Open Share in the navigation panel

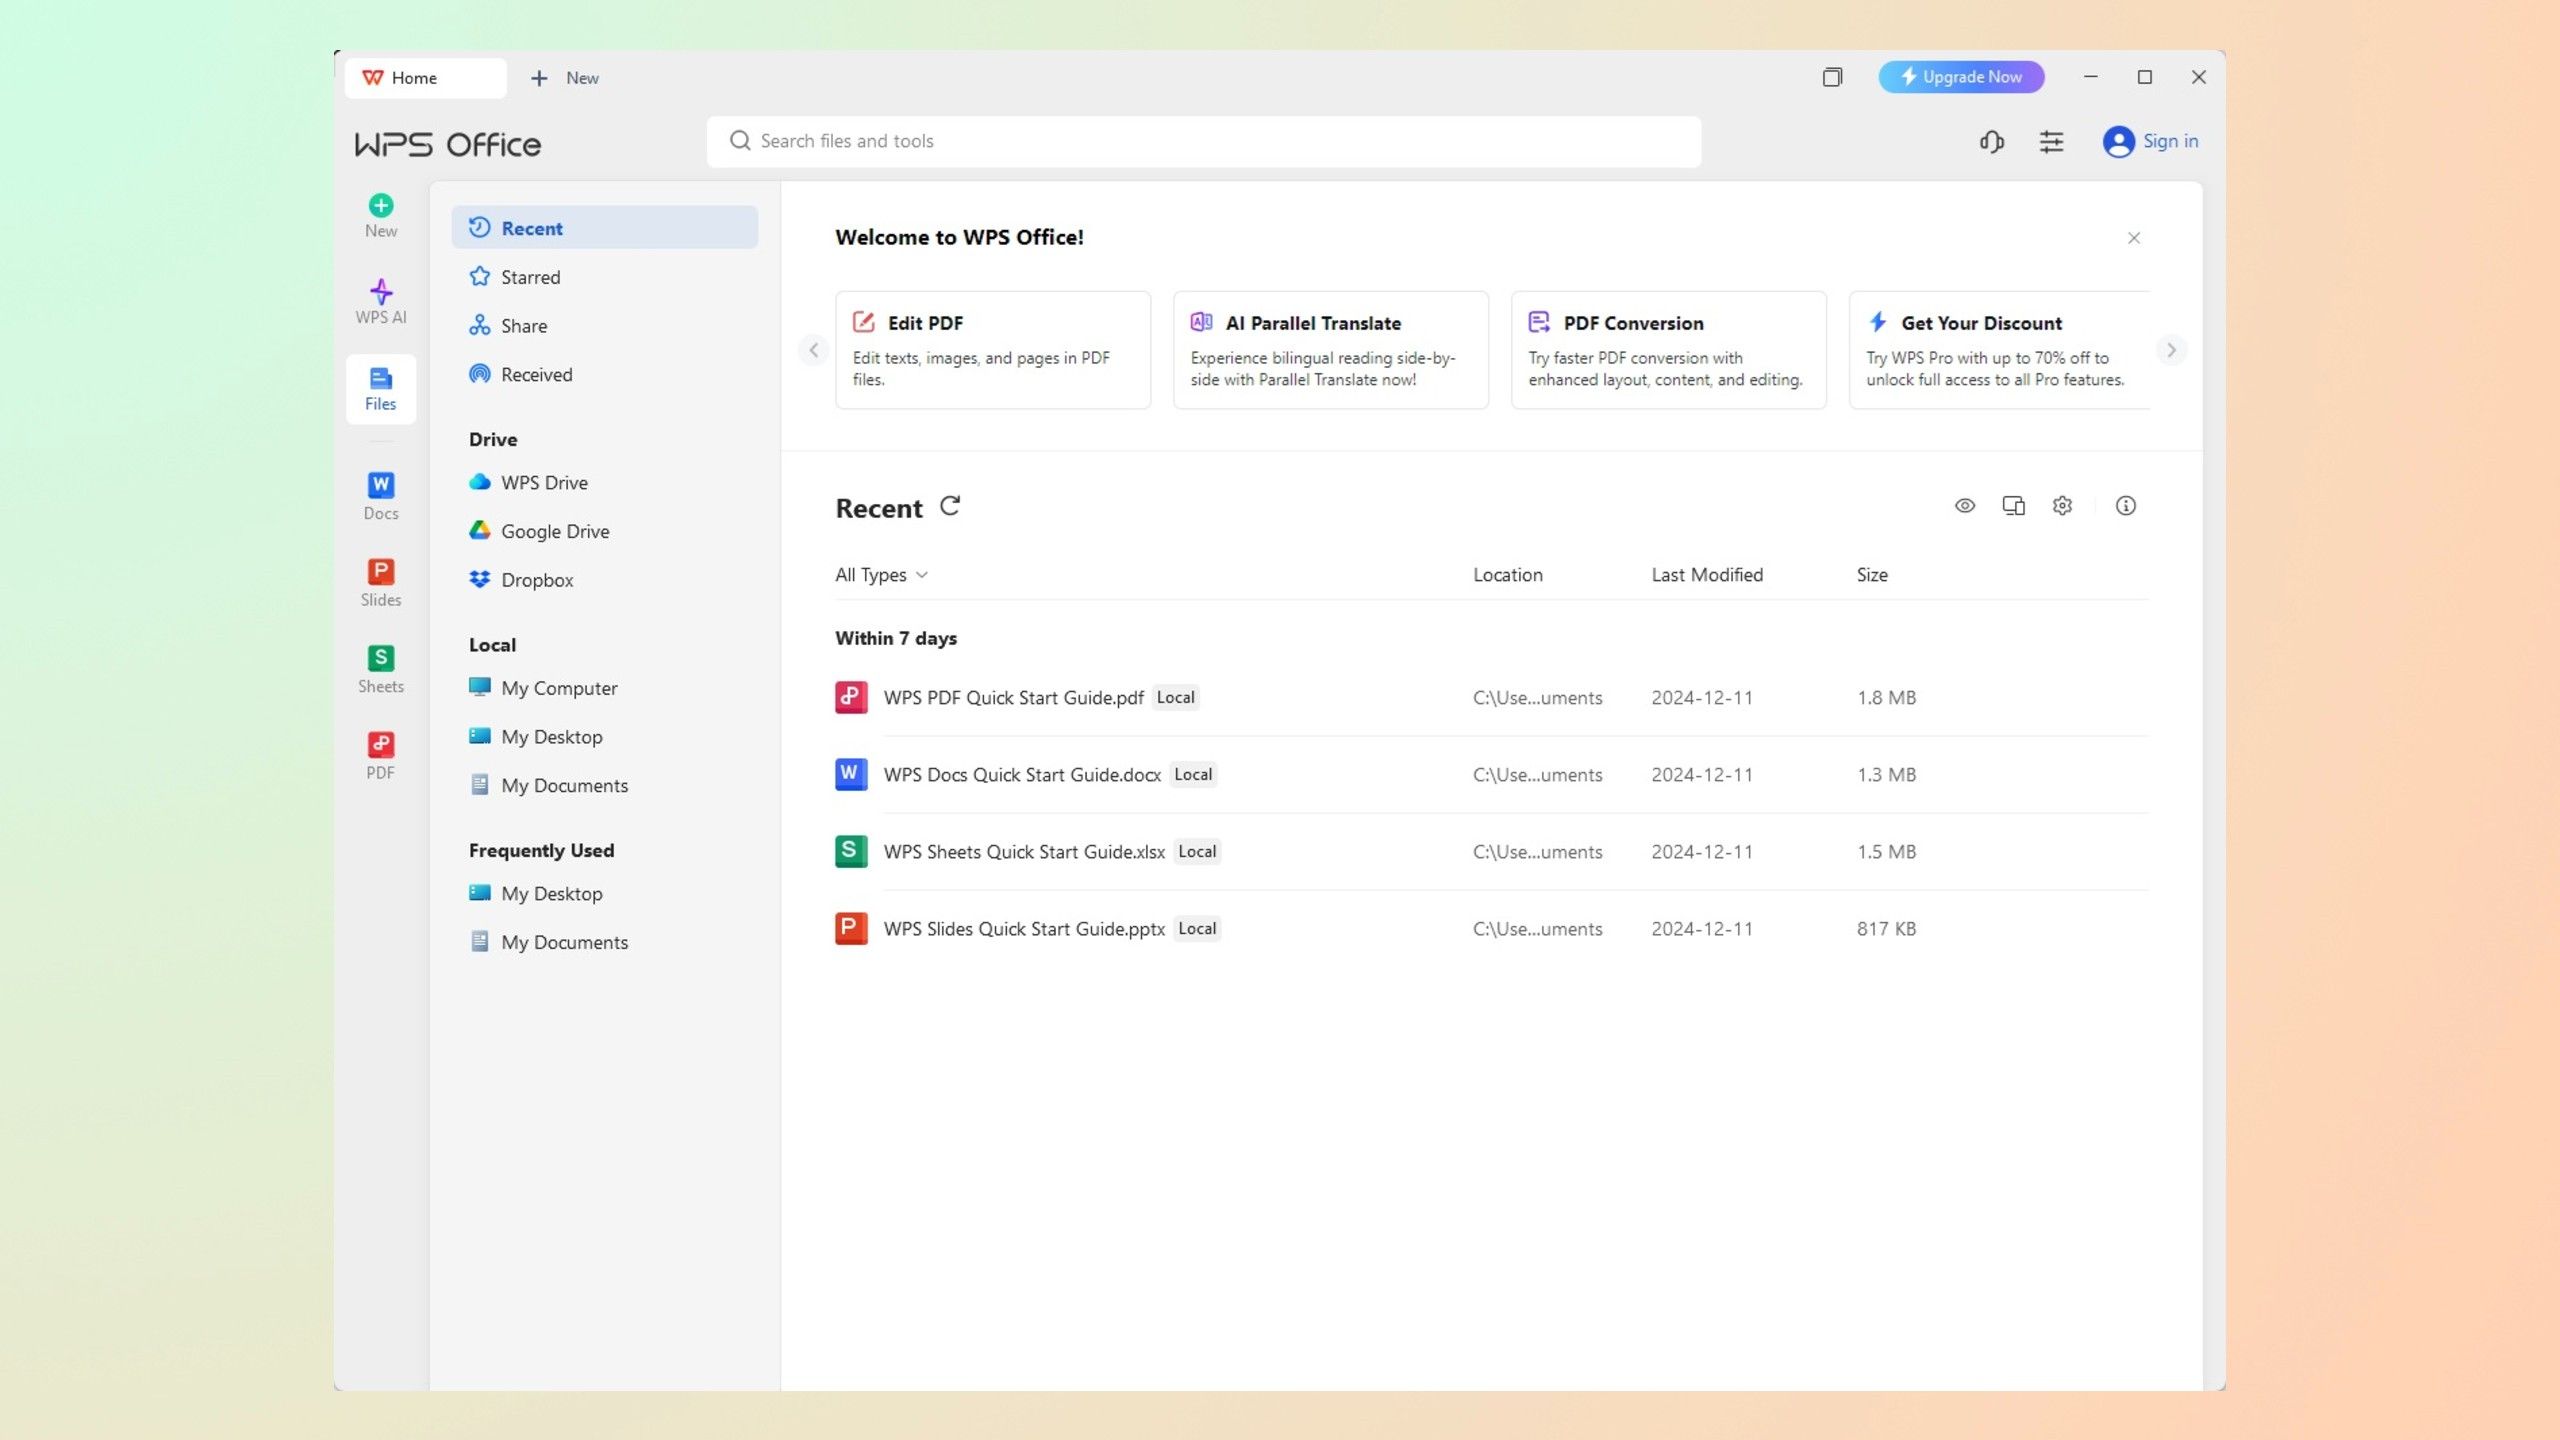(x=604, y=326)
